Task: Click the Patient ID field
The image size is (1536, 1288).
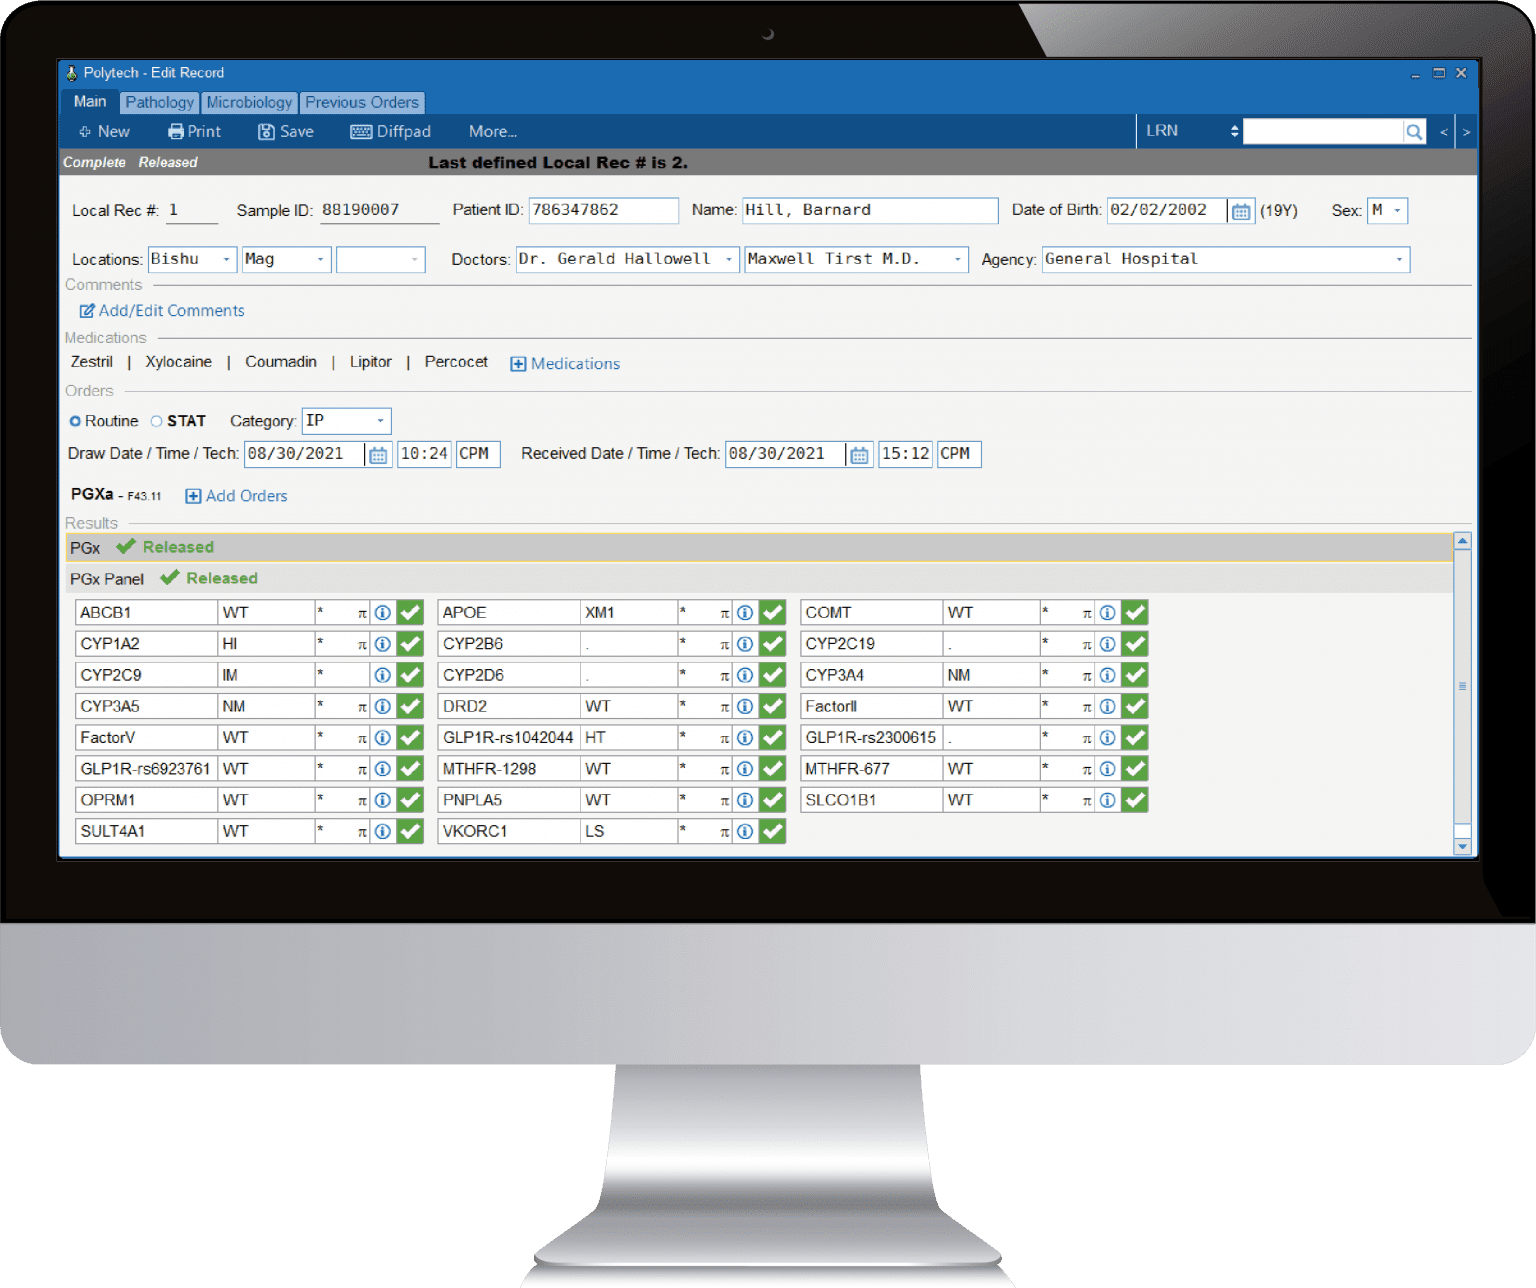Action: (x=604, y=210)
